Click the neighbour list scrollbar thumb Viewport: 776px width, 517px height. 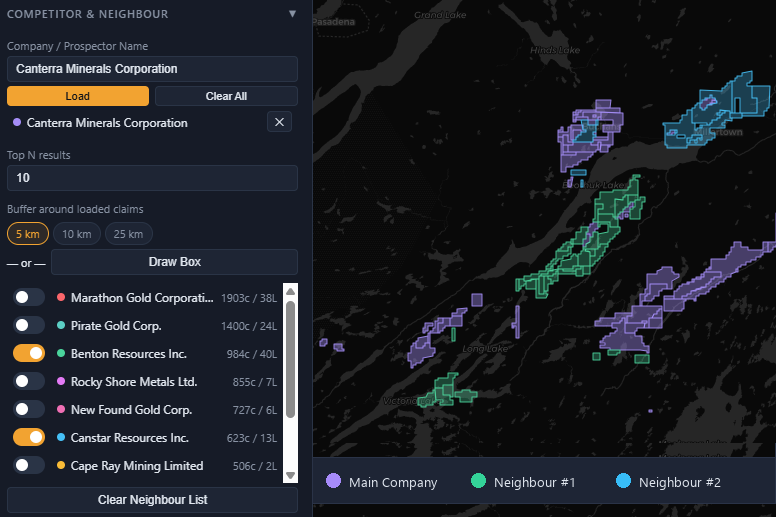point(291,359)
